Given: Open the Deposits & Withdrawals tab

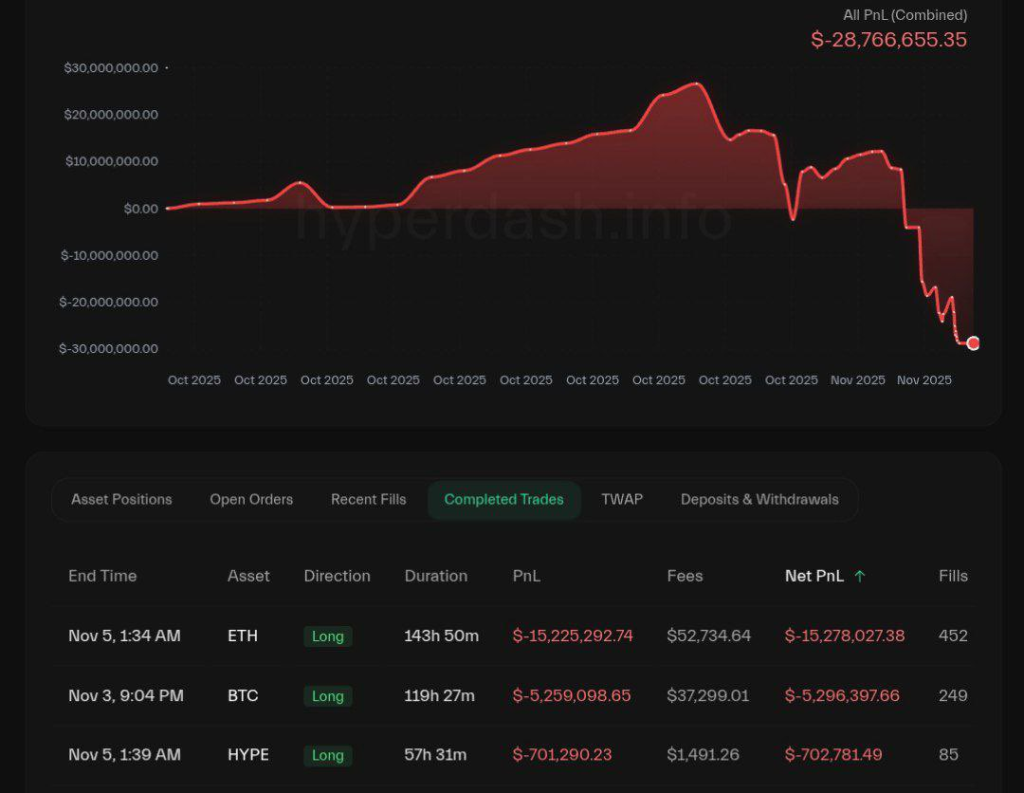Looking at the screenshot, I should click(x=759, y=499).
